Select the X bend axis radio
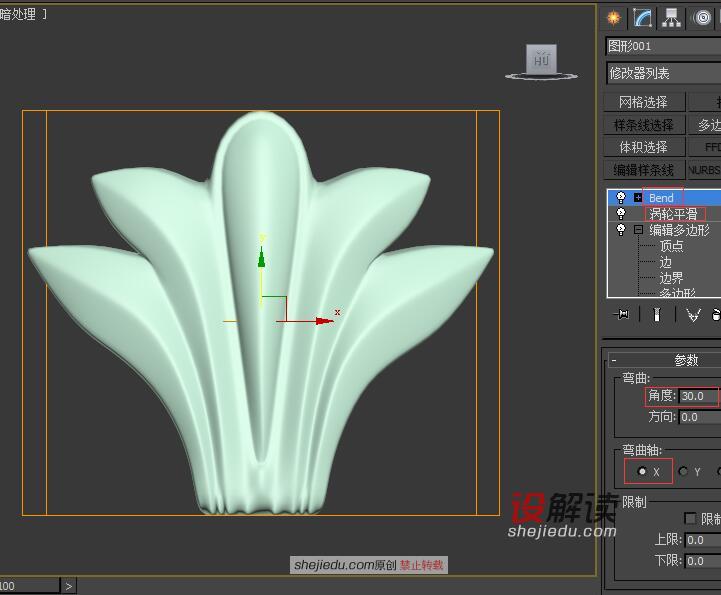Image resolution: width=721 pixels, height=595 pixels. tap(641, 471)
